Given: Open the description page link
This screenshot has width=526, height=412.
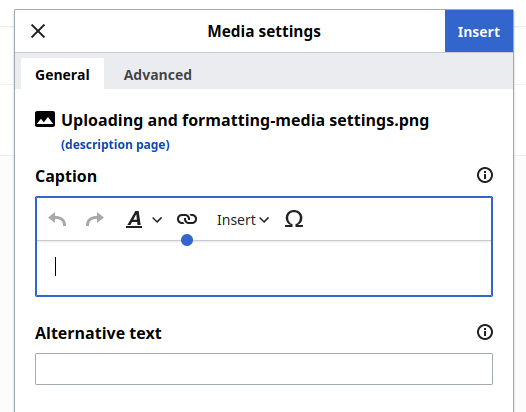Looking at the screenshot, I should point(115,145).
